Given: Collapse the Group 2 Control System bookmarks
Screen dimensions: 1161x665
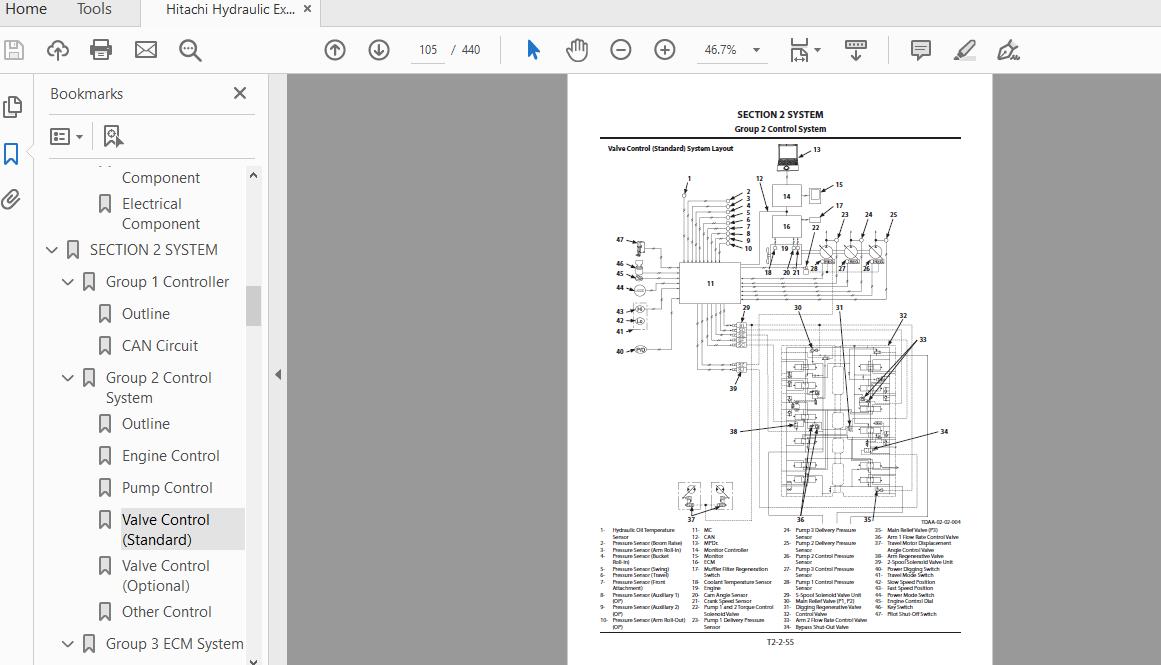Looking at the screenshot, I should point(67,377).
